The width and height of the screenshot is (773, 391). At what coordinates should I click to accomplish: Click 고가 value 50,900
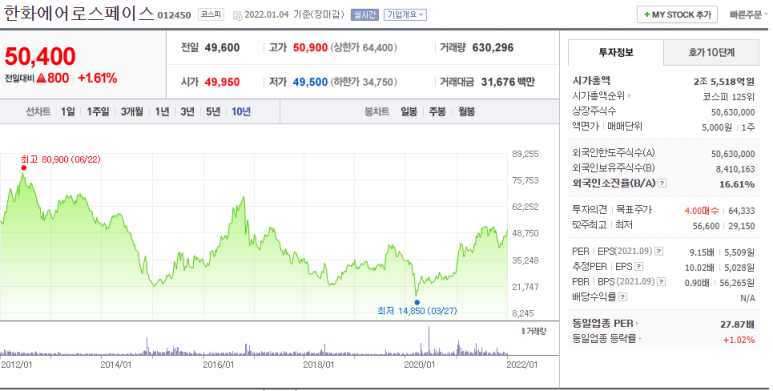[311, 48]
